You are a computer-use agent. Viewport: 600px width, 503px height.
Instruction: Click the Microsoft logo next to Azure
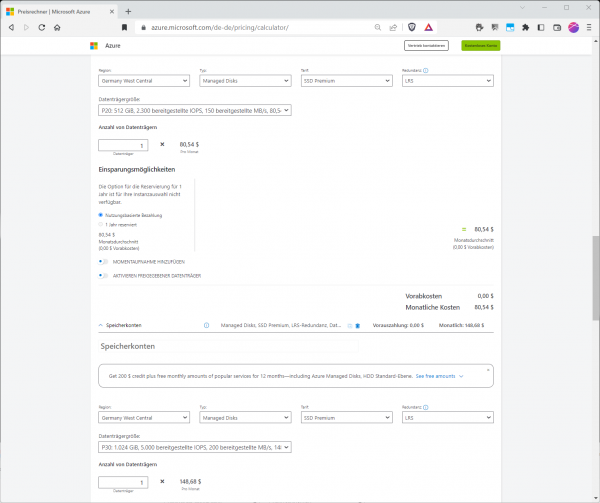(94, 46)
